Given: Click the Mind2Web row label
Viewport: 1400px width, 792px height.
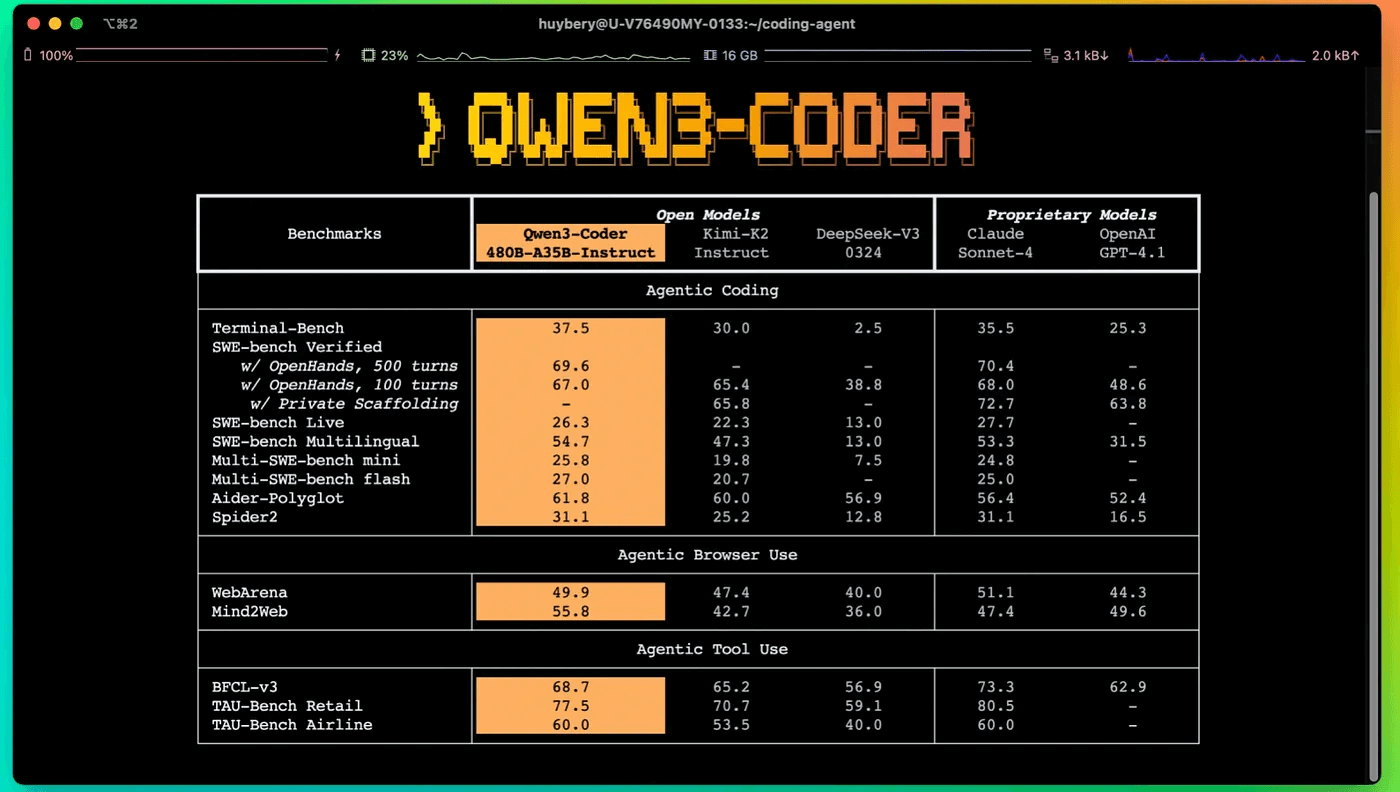Looking at the screenshot, I should pyautogui.click(x=249, y=612).
